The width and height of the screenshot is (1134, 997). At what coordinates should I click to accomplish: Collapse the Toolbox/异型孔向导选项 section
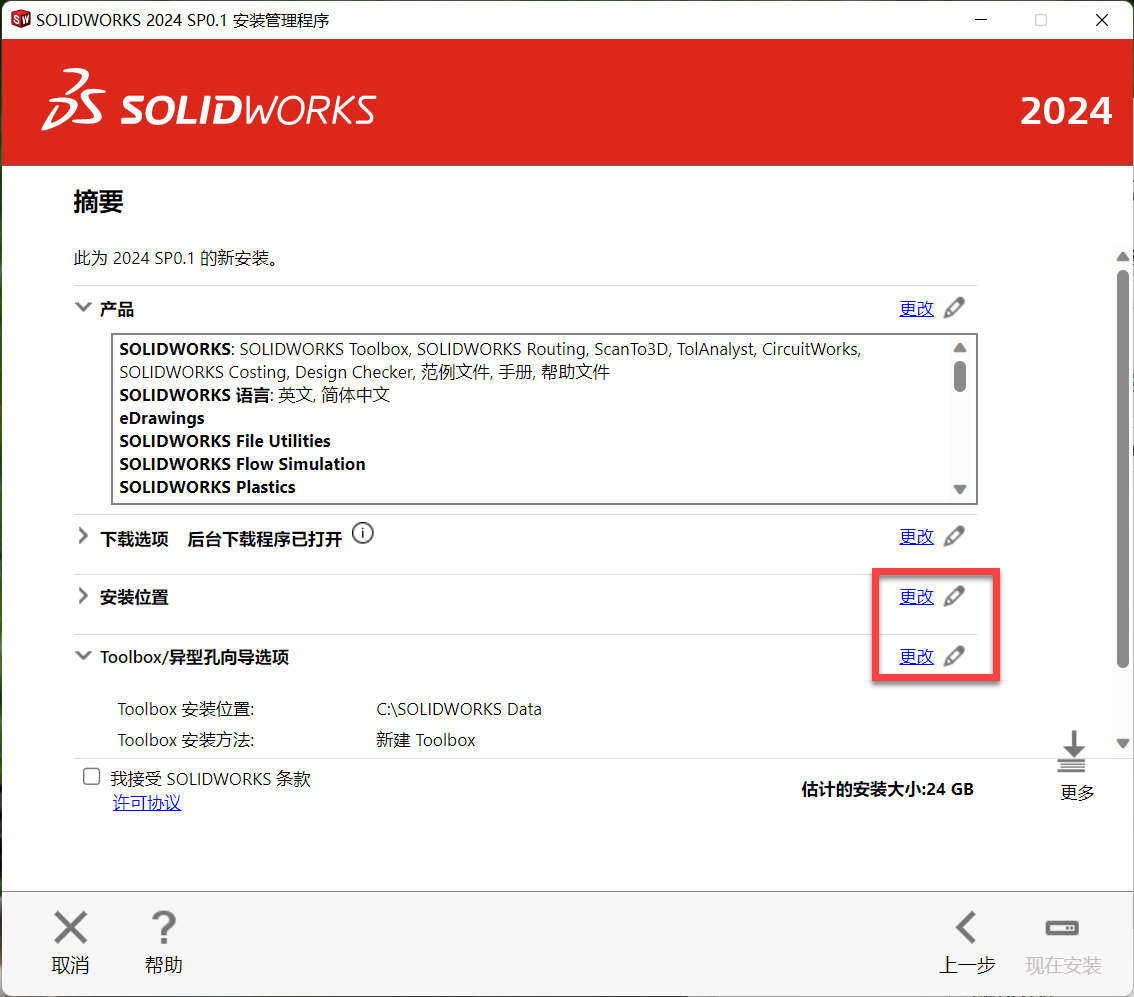[84, 656]
